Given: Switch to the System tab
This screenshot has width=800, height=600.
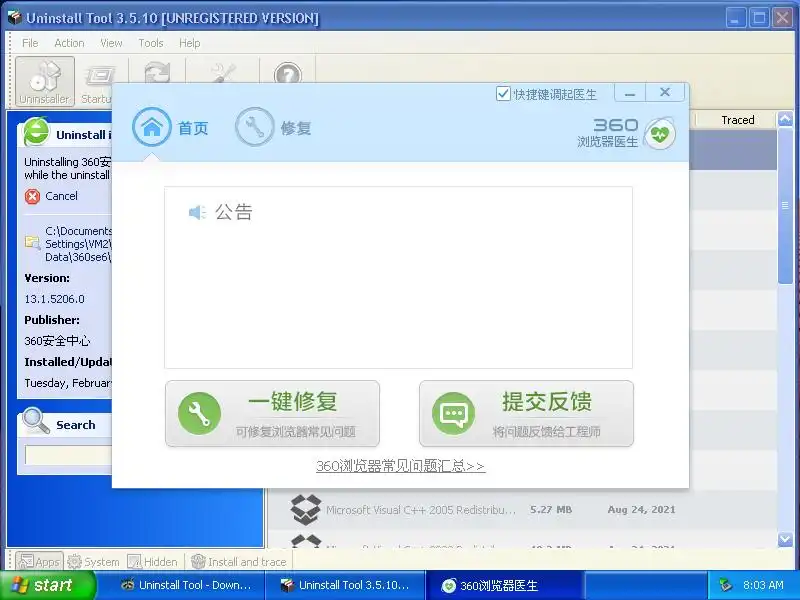Looking at the screenshot, I should coord(93,562).
